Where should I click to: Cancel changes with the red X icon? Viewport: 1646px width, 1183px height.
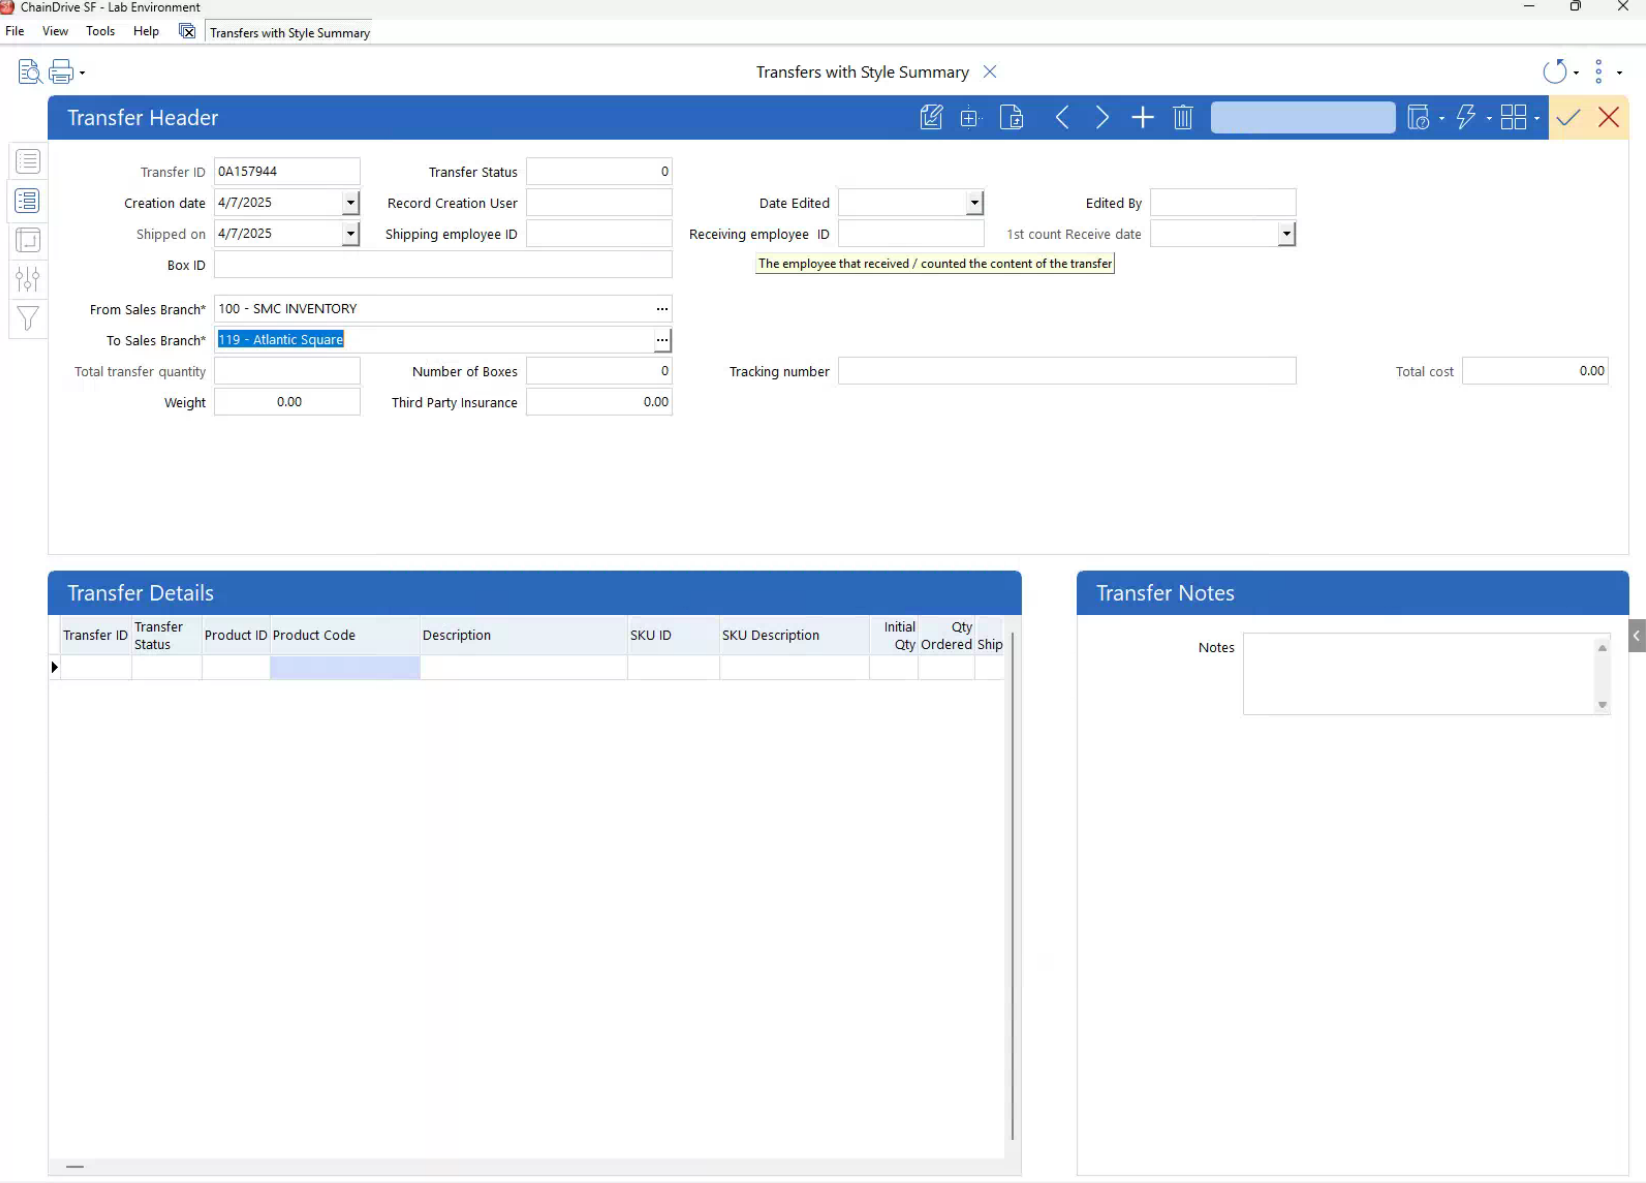click(x=1608, y=118)
